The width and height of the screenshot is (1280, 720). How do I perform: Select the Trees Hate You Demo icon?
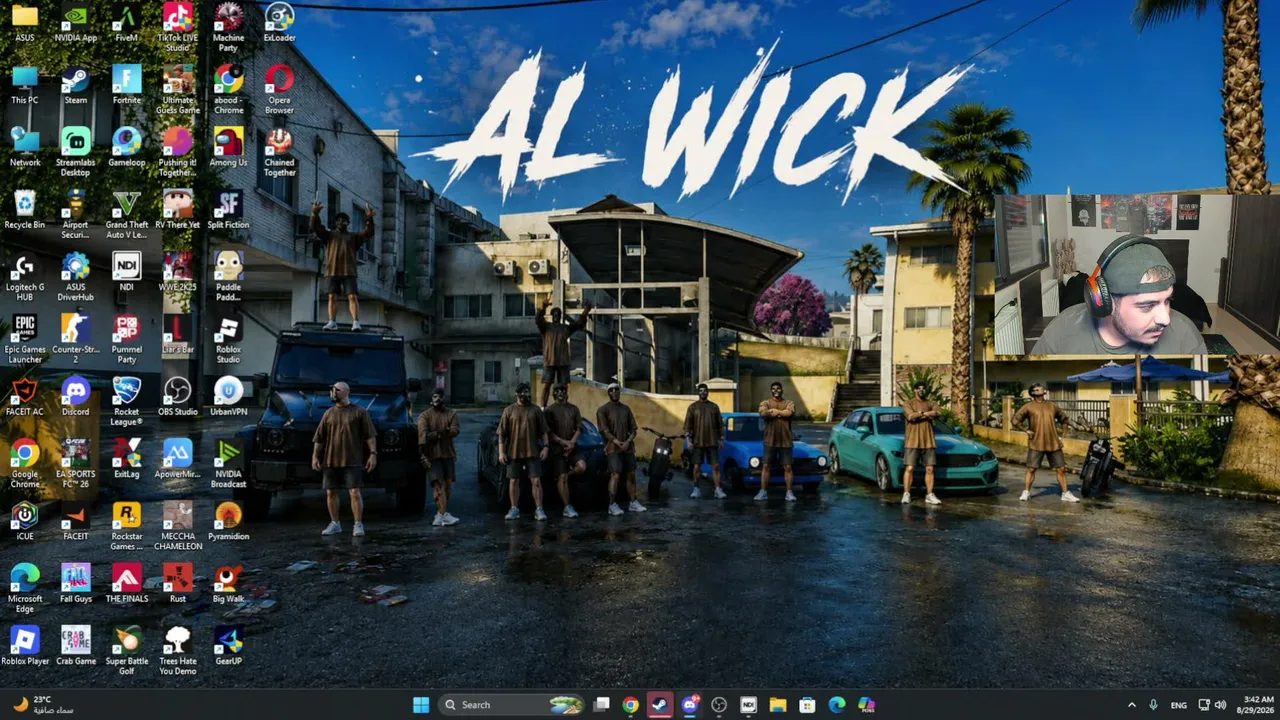click(x=178, y=649)
